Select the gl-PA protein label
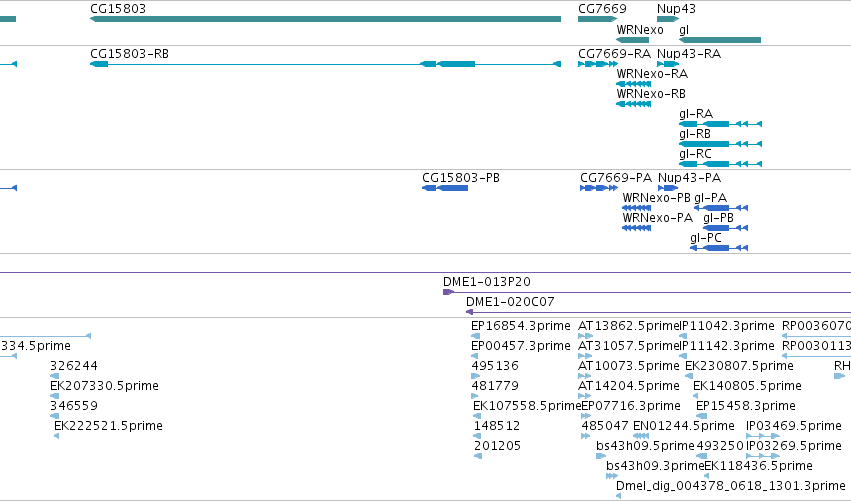The width and height of the screenshot is (851, 501). (710, 198)
